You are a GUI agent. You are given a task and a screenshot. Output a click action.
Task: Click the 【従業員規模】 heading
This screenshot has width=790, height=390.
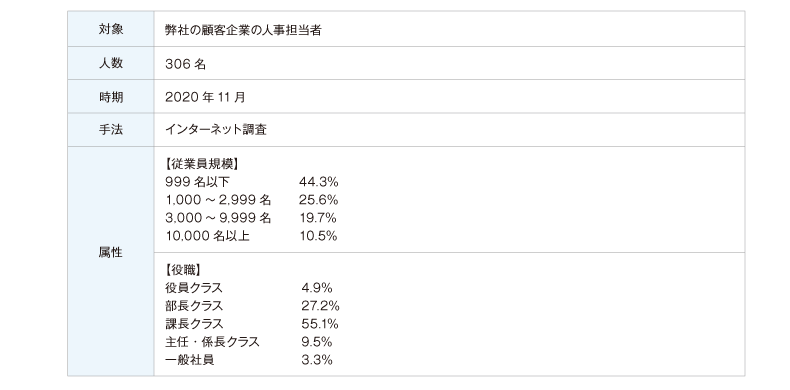tap(202, 164)
